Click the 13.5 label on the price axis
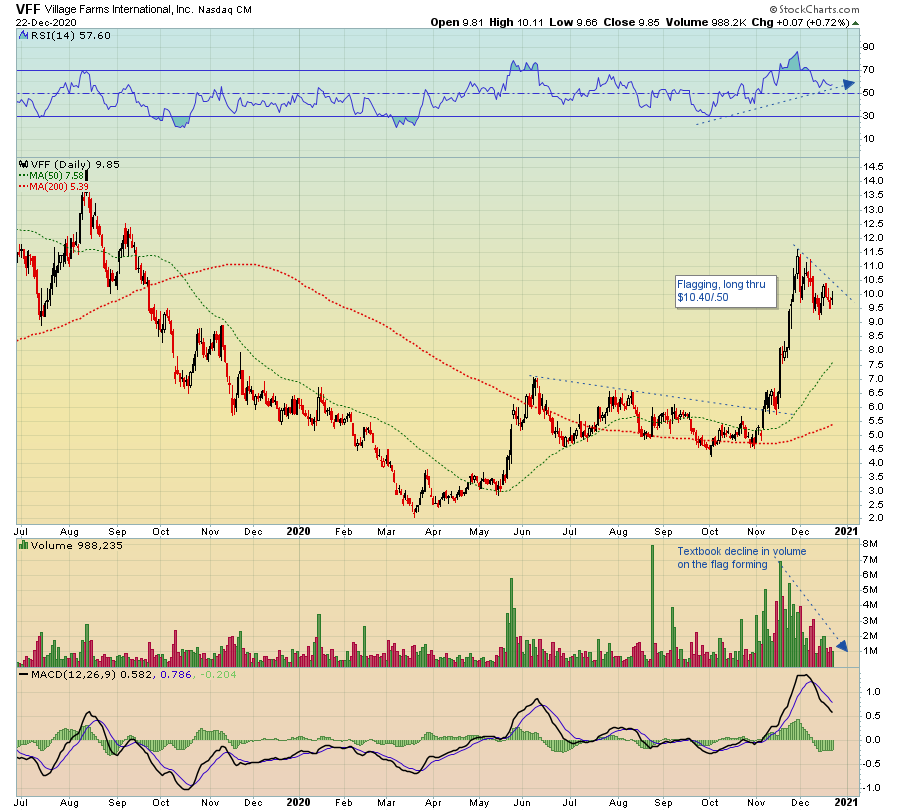 [873, 195]
